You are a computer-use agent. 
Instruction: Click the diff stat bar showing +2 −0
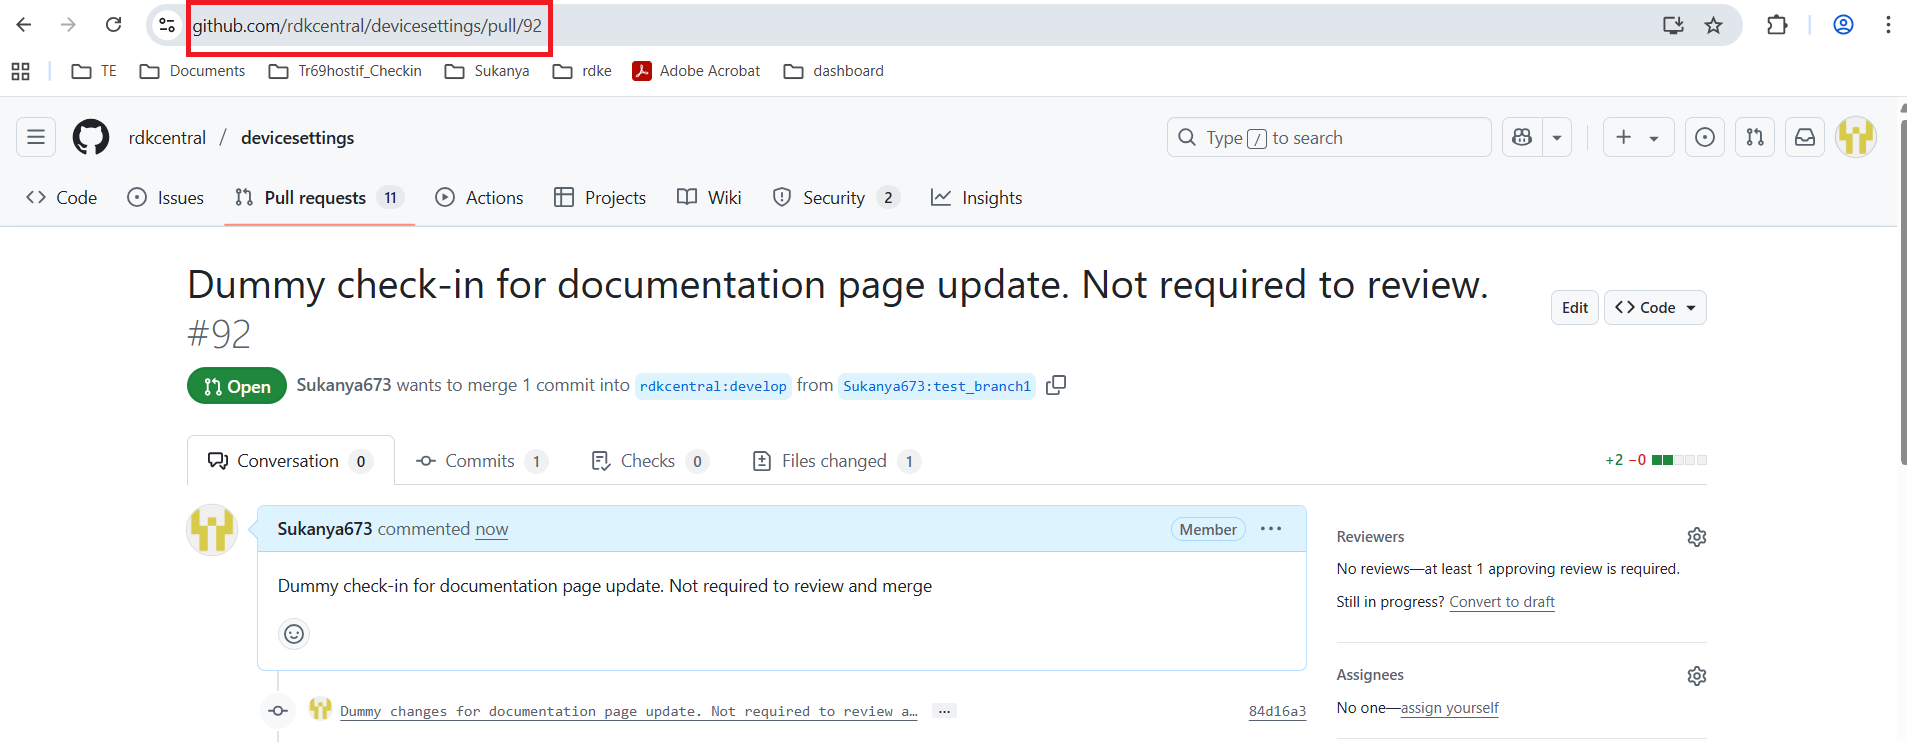point(1678,460)
